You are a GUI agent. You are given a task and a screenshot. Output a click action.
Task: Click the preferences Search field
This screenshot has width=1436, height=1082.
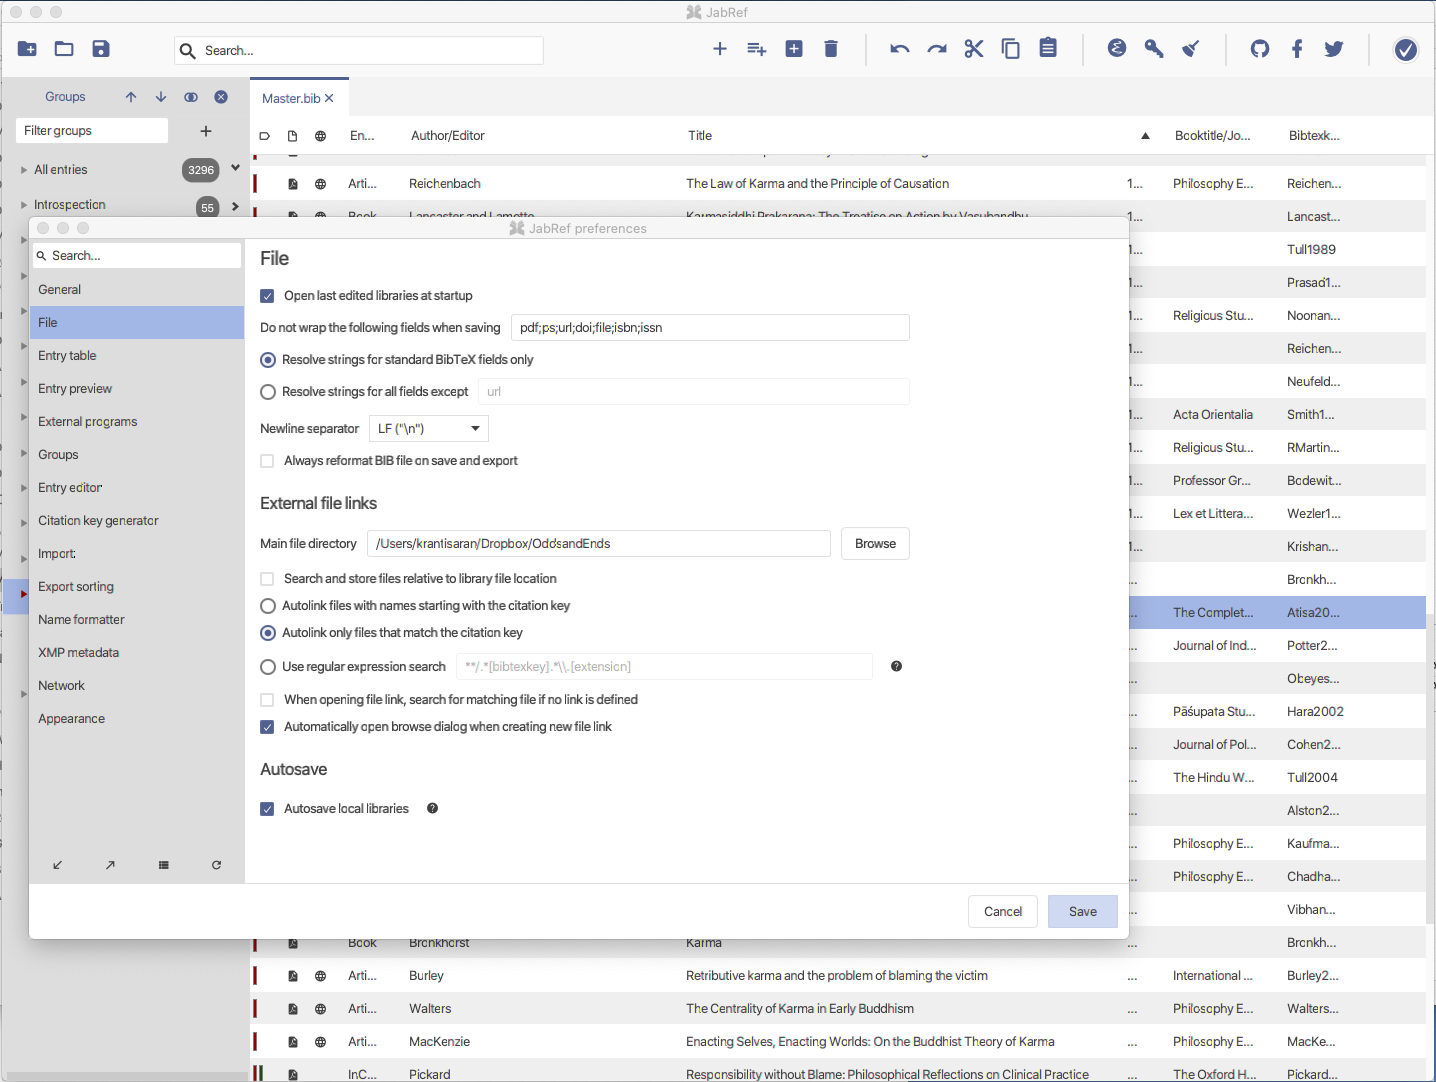(x=137, y=256)
